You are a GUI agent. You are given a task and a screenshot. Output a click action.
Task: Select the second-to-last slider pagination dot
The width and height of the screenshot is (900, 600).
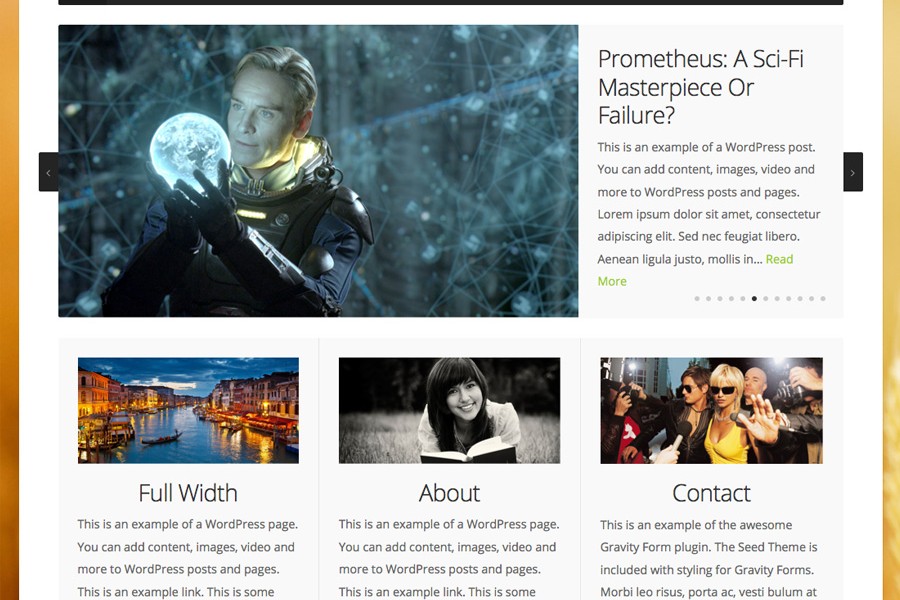811,299
